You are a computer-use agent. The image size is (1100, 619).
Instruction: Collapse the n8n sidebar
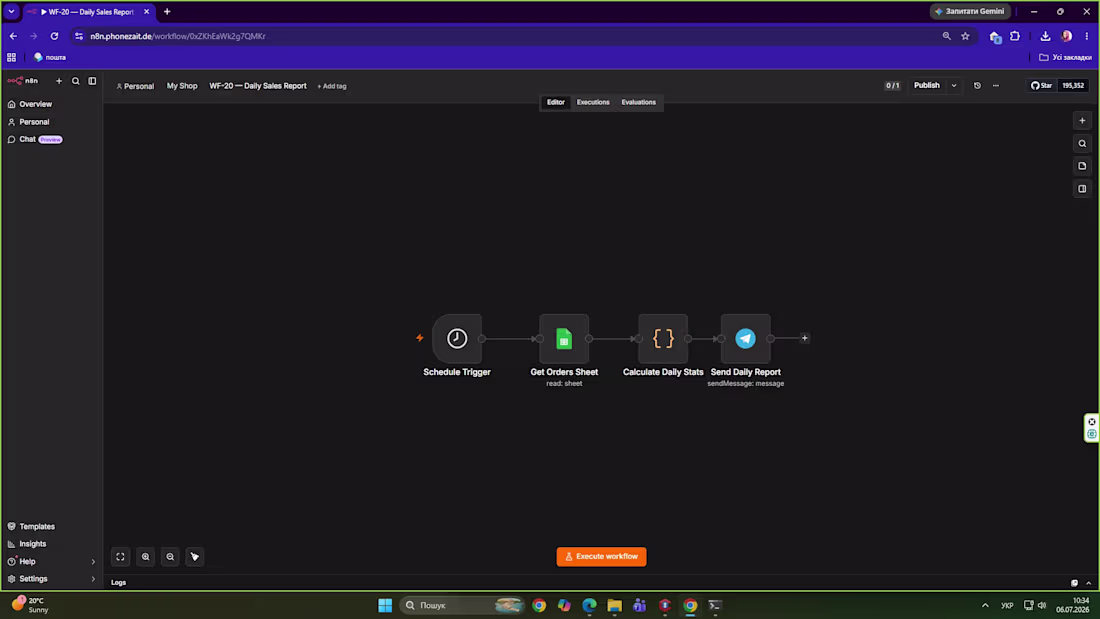(x=92, y=81)
